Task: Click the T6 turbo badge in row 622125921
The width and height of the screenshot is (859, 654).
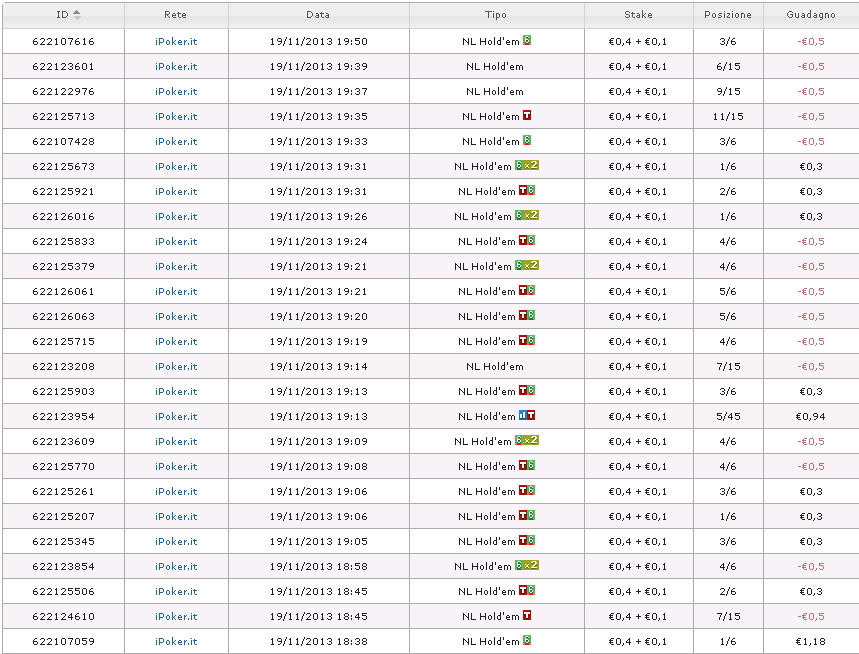Action: (x=527, y=191)
